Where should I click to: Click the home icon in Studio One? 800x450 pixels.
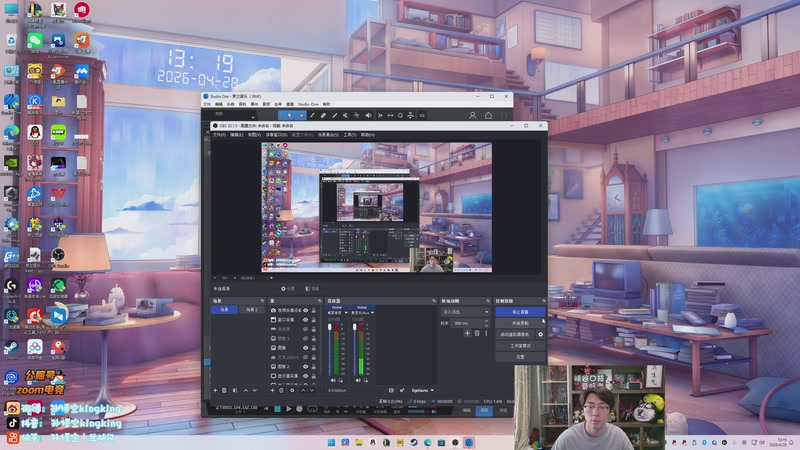click(488, 115)
